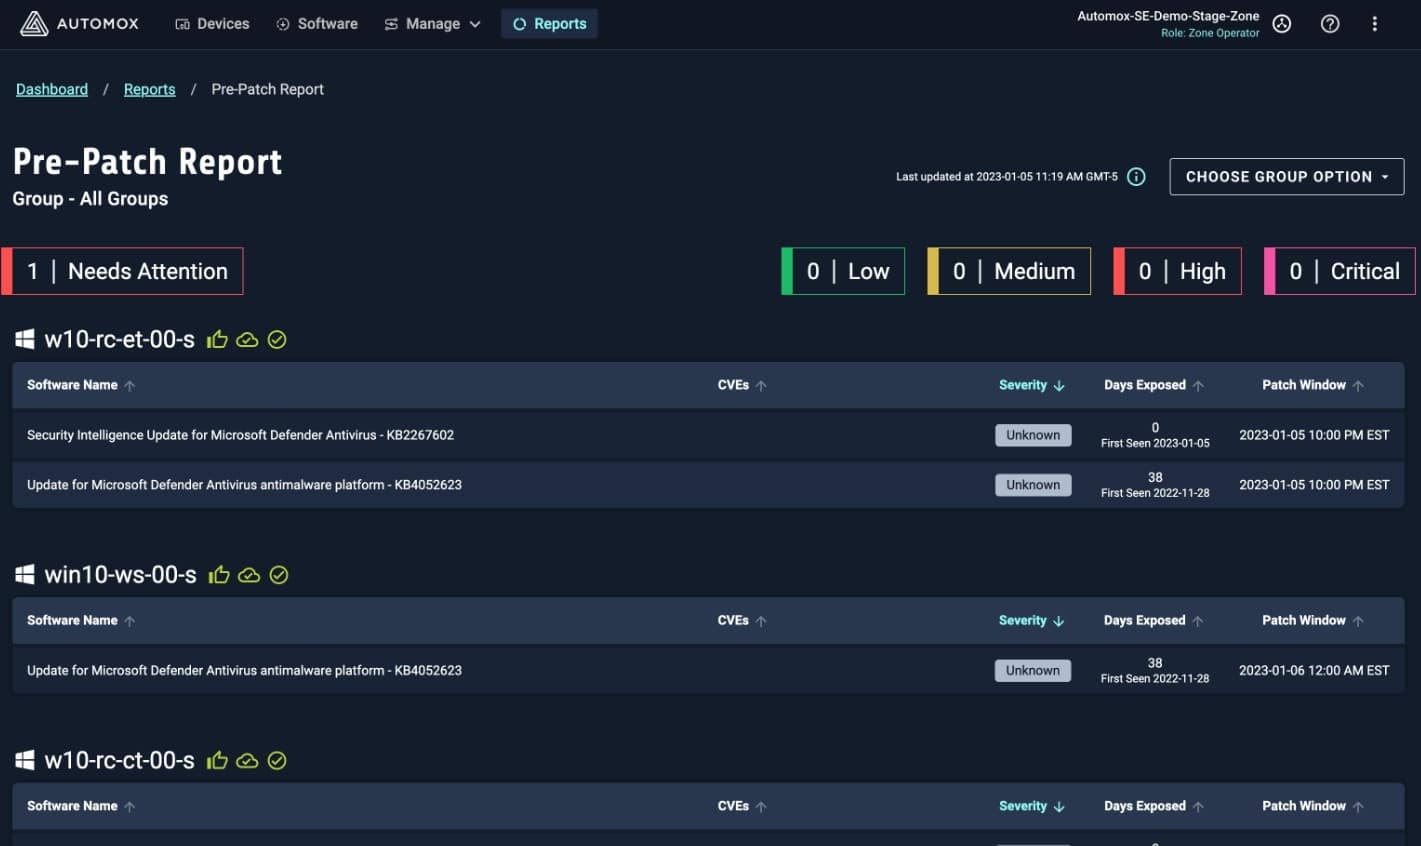1421x846 pixels.
Task: Filter by High severity badge
Action: click(x=1178, y=271)
